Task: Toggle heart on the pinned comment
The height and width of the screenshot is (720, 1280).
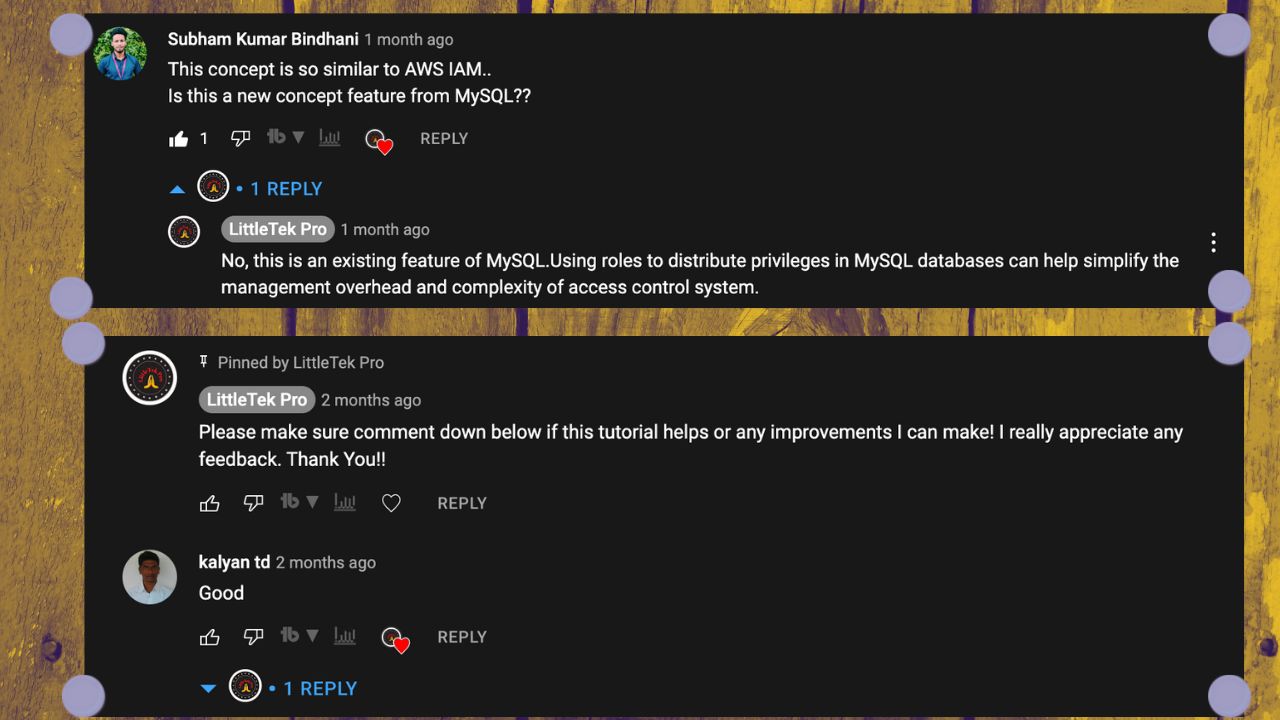Action: pos(391,503)
